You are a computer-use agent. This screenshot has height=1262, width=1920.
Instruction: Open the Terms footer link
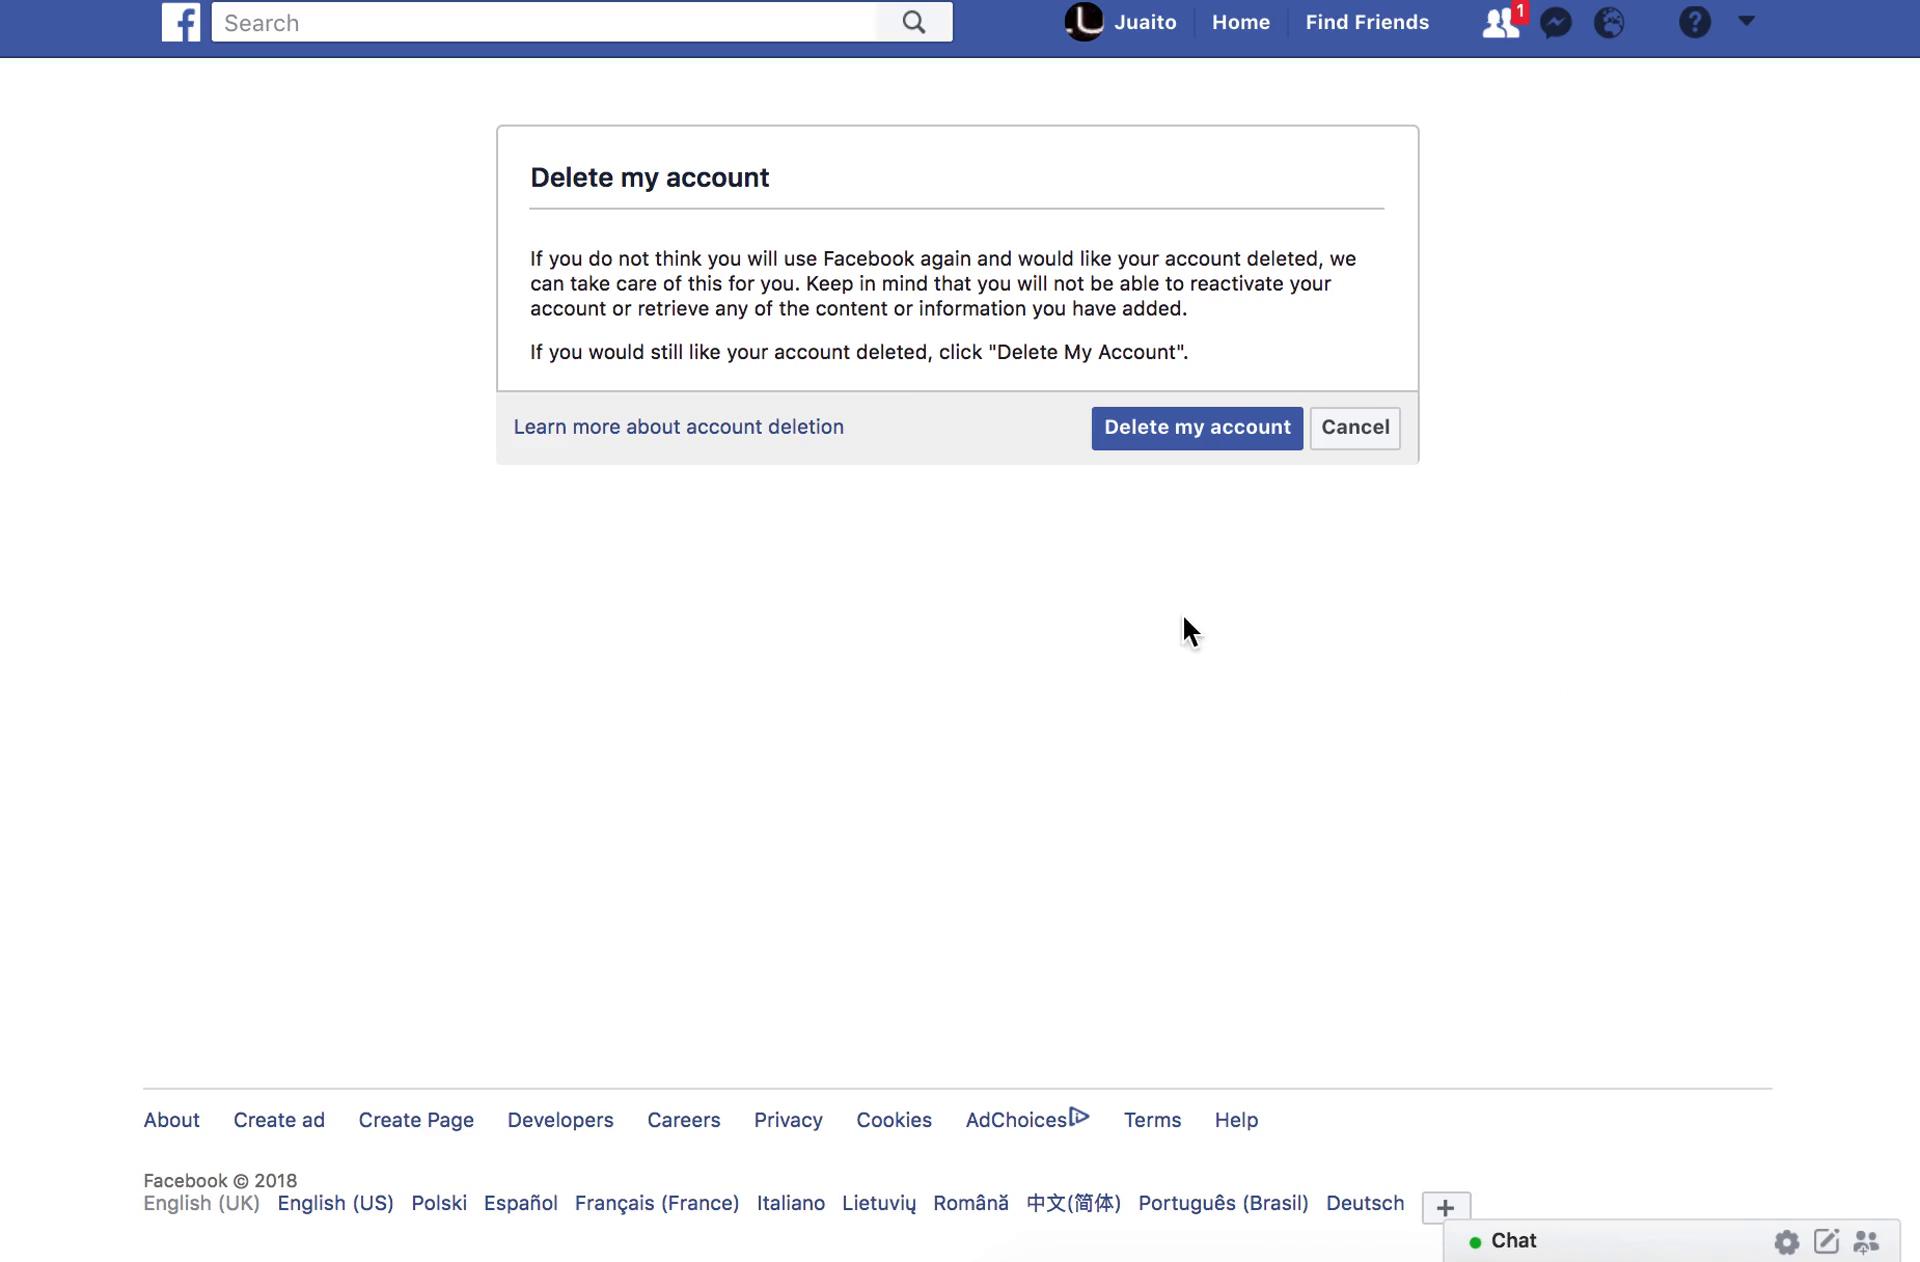(x=1152, y=1120)
